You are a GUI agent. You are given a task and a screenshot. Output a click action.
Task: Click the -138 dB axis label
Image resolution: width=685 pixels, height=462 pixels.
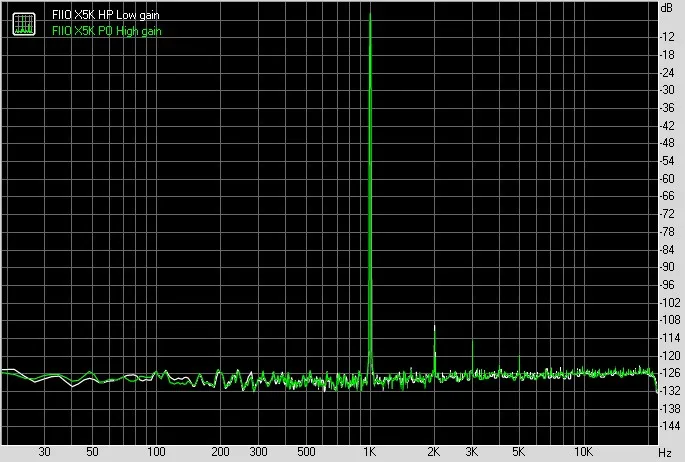[669, 409]
